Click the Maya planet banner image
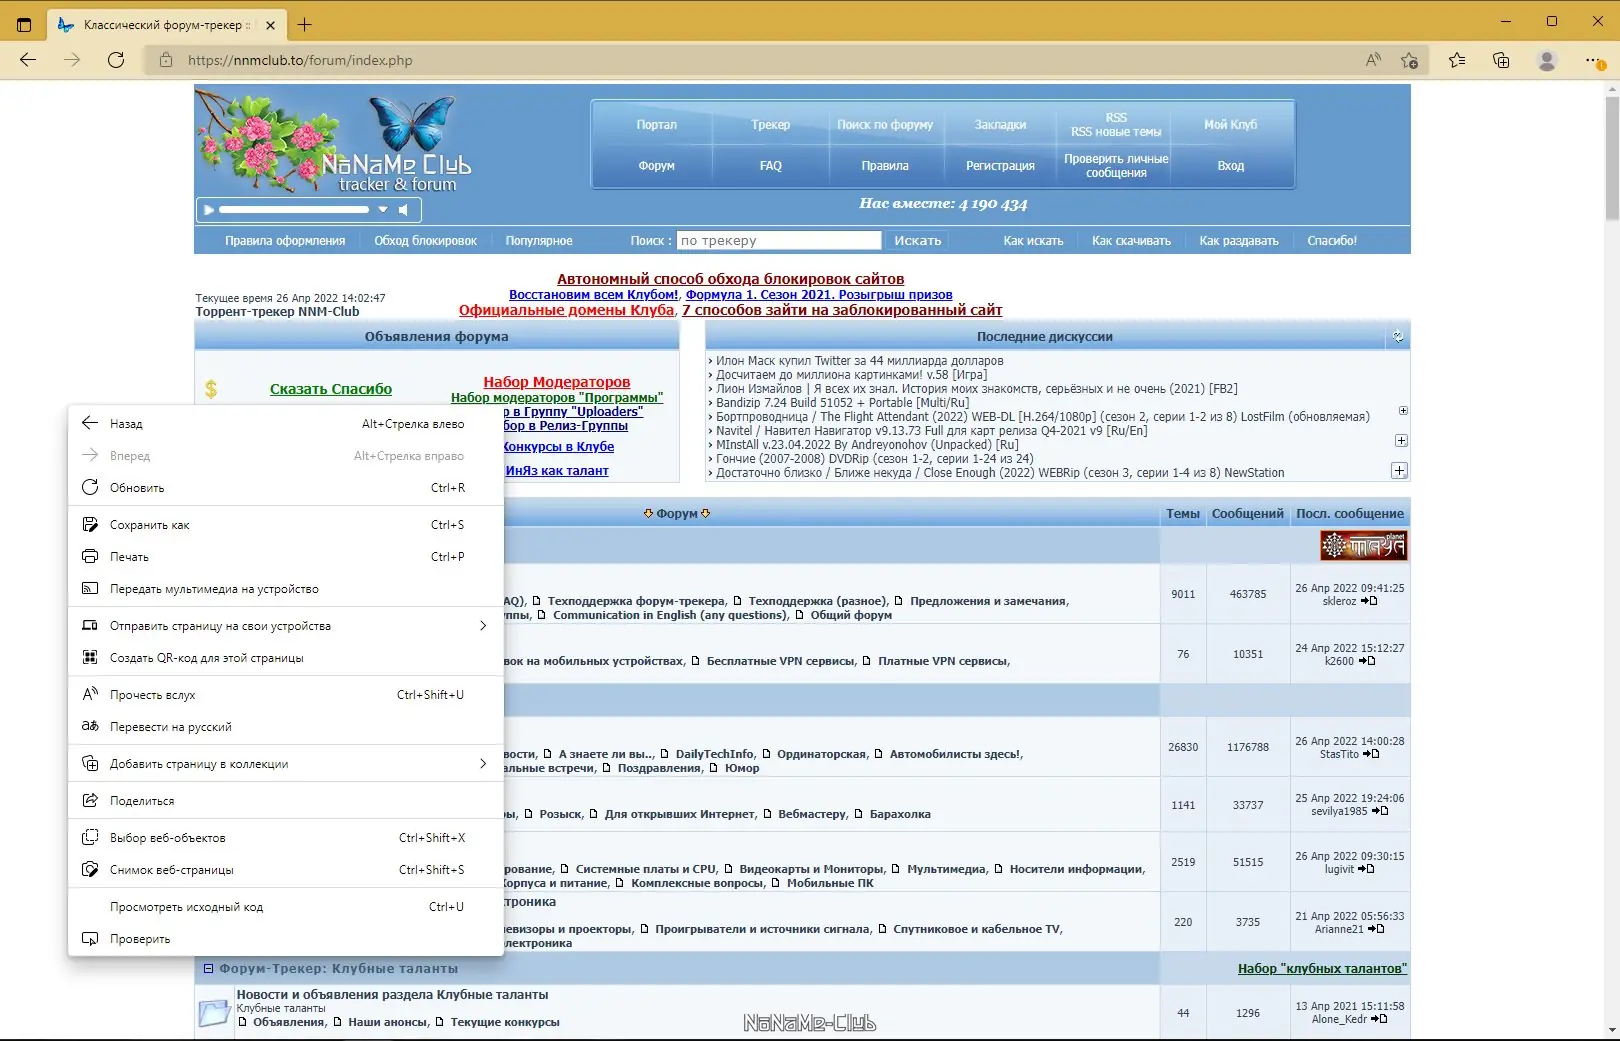Image resolution: width=1620 pixels, height=1041 pixels. (x=1364, y=545)
